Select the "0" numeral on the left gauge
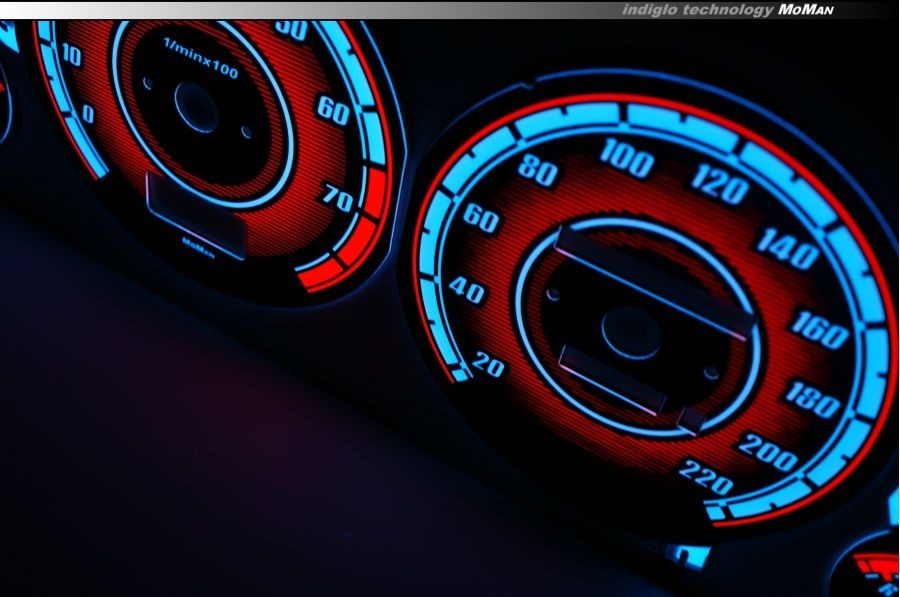 coord(88,114)
